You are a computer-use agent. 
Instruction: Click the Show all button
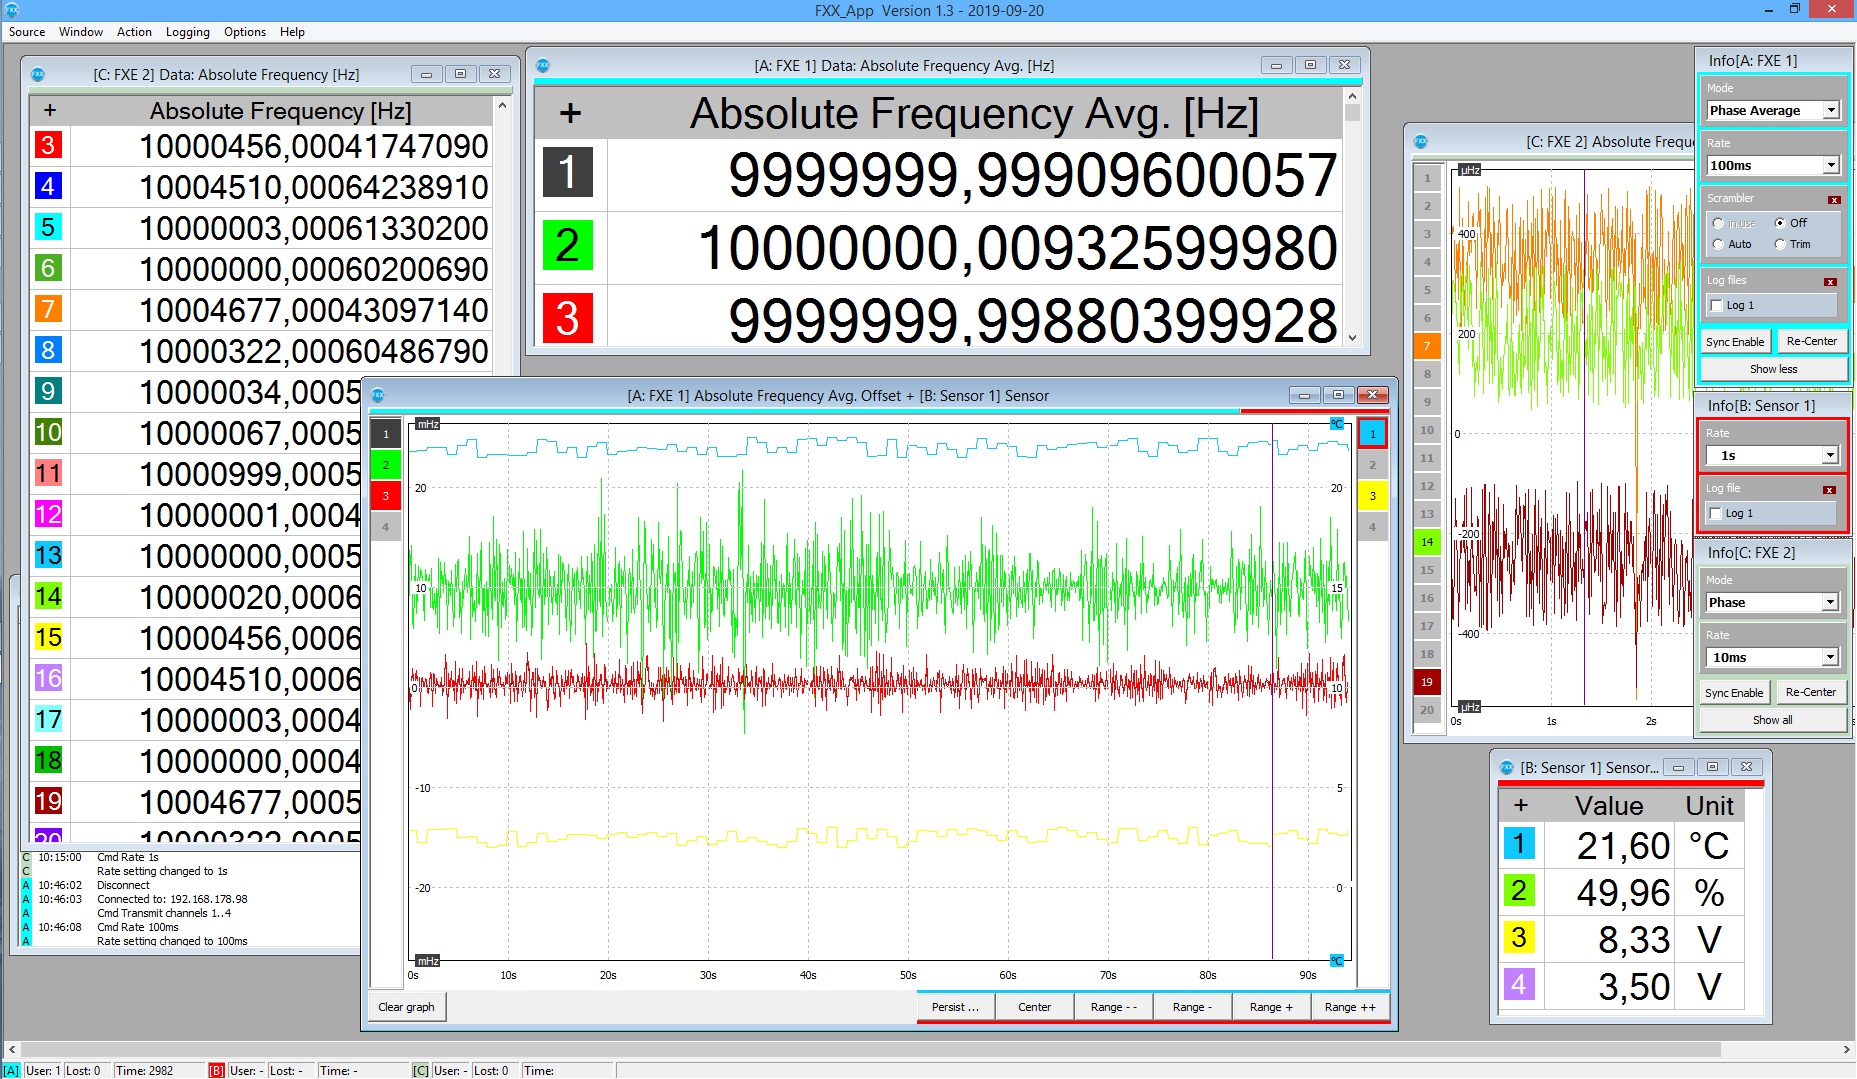[1772, 720]
